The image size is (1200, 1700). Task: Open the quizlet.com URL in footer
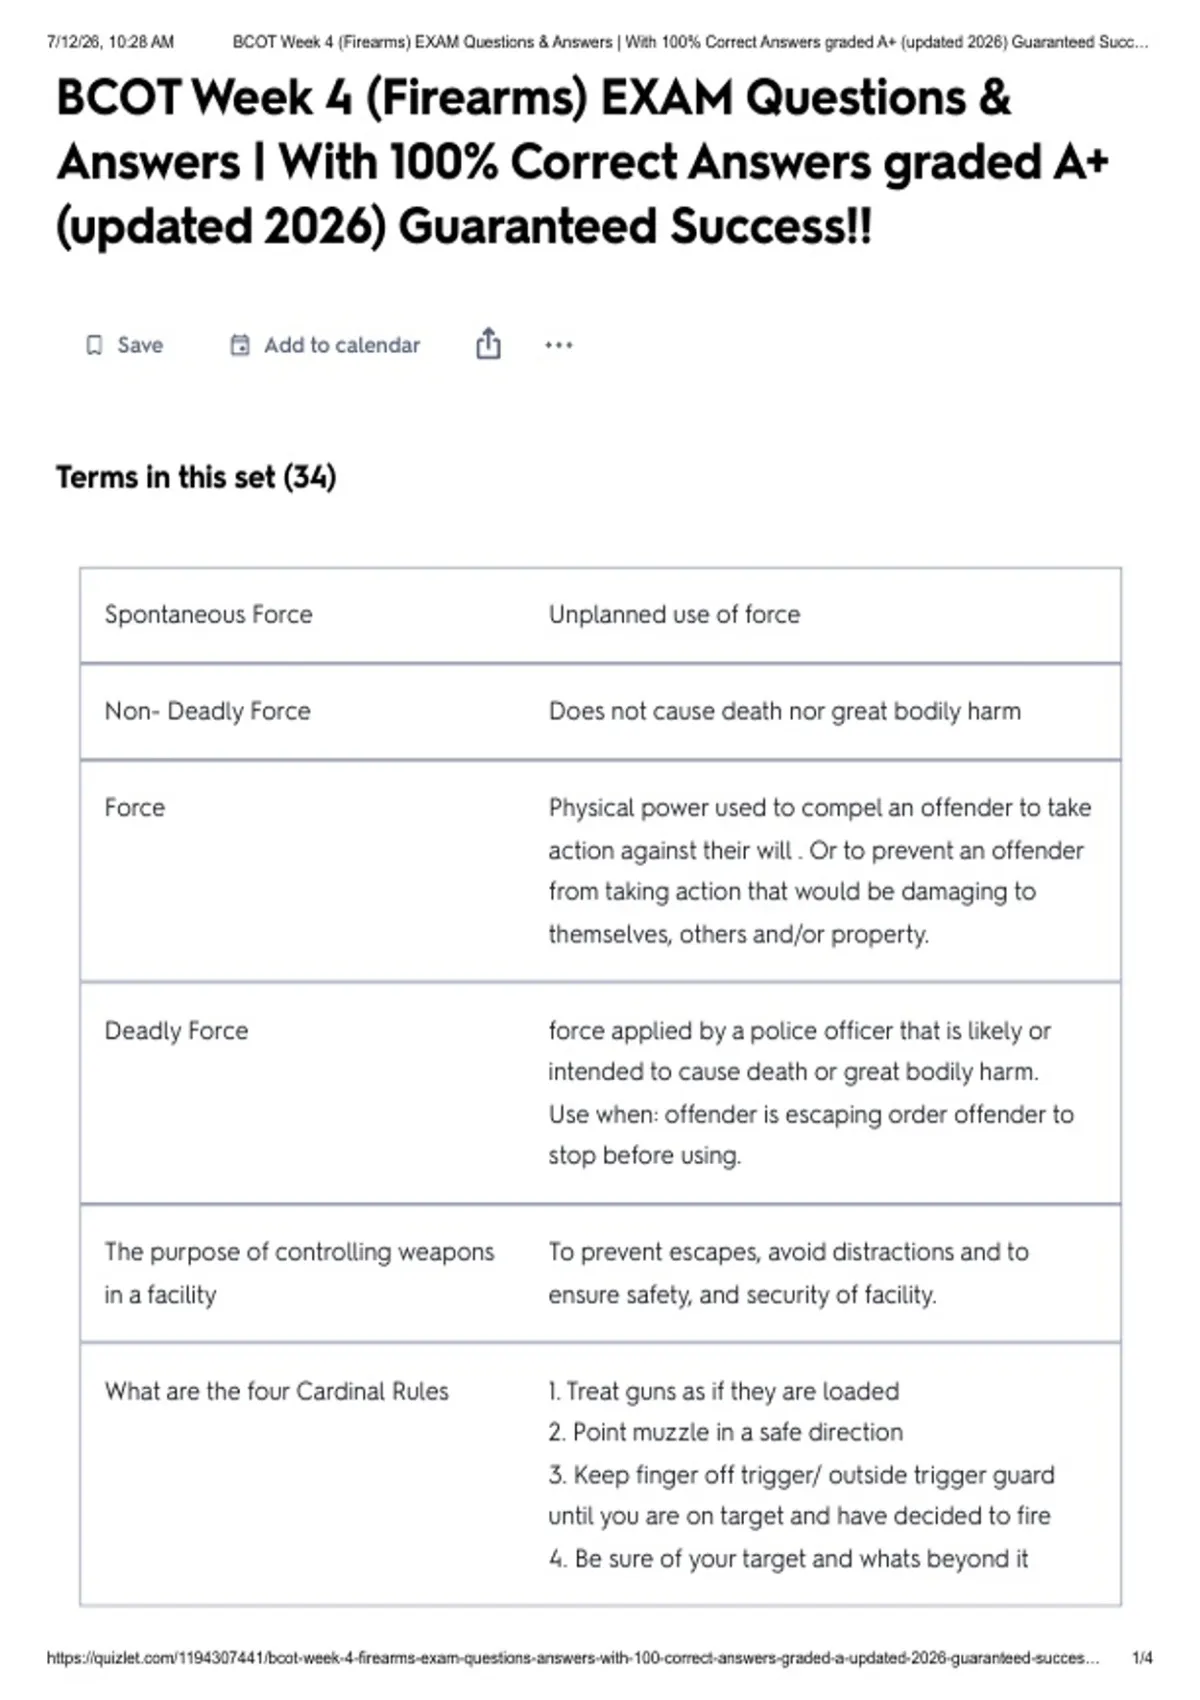coord(573,1658)
